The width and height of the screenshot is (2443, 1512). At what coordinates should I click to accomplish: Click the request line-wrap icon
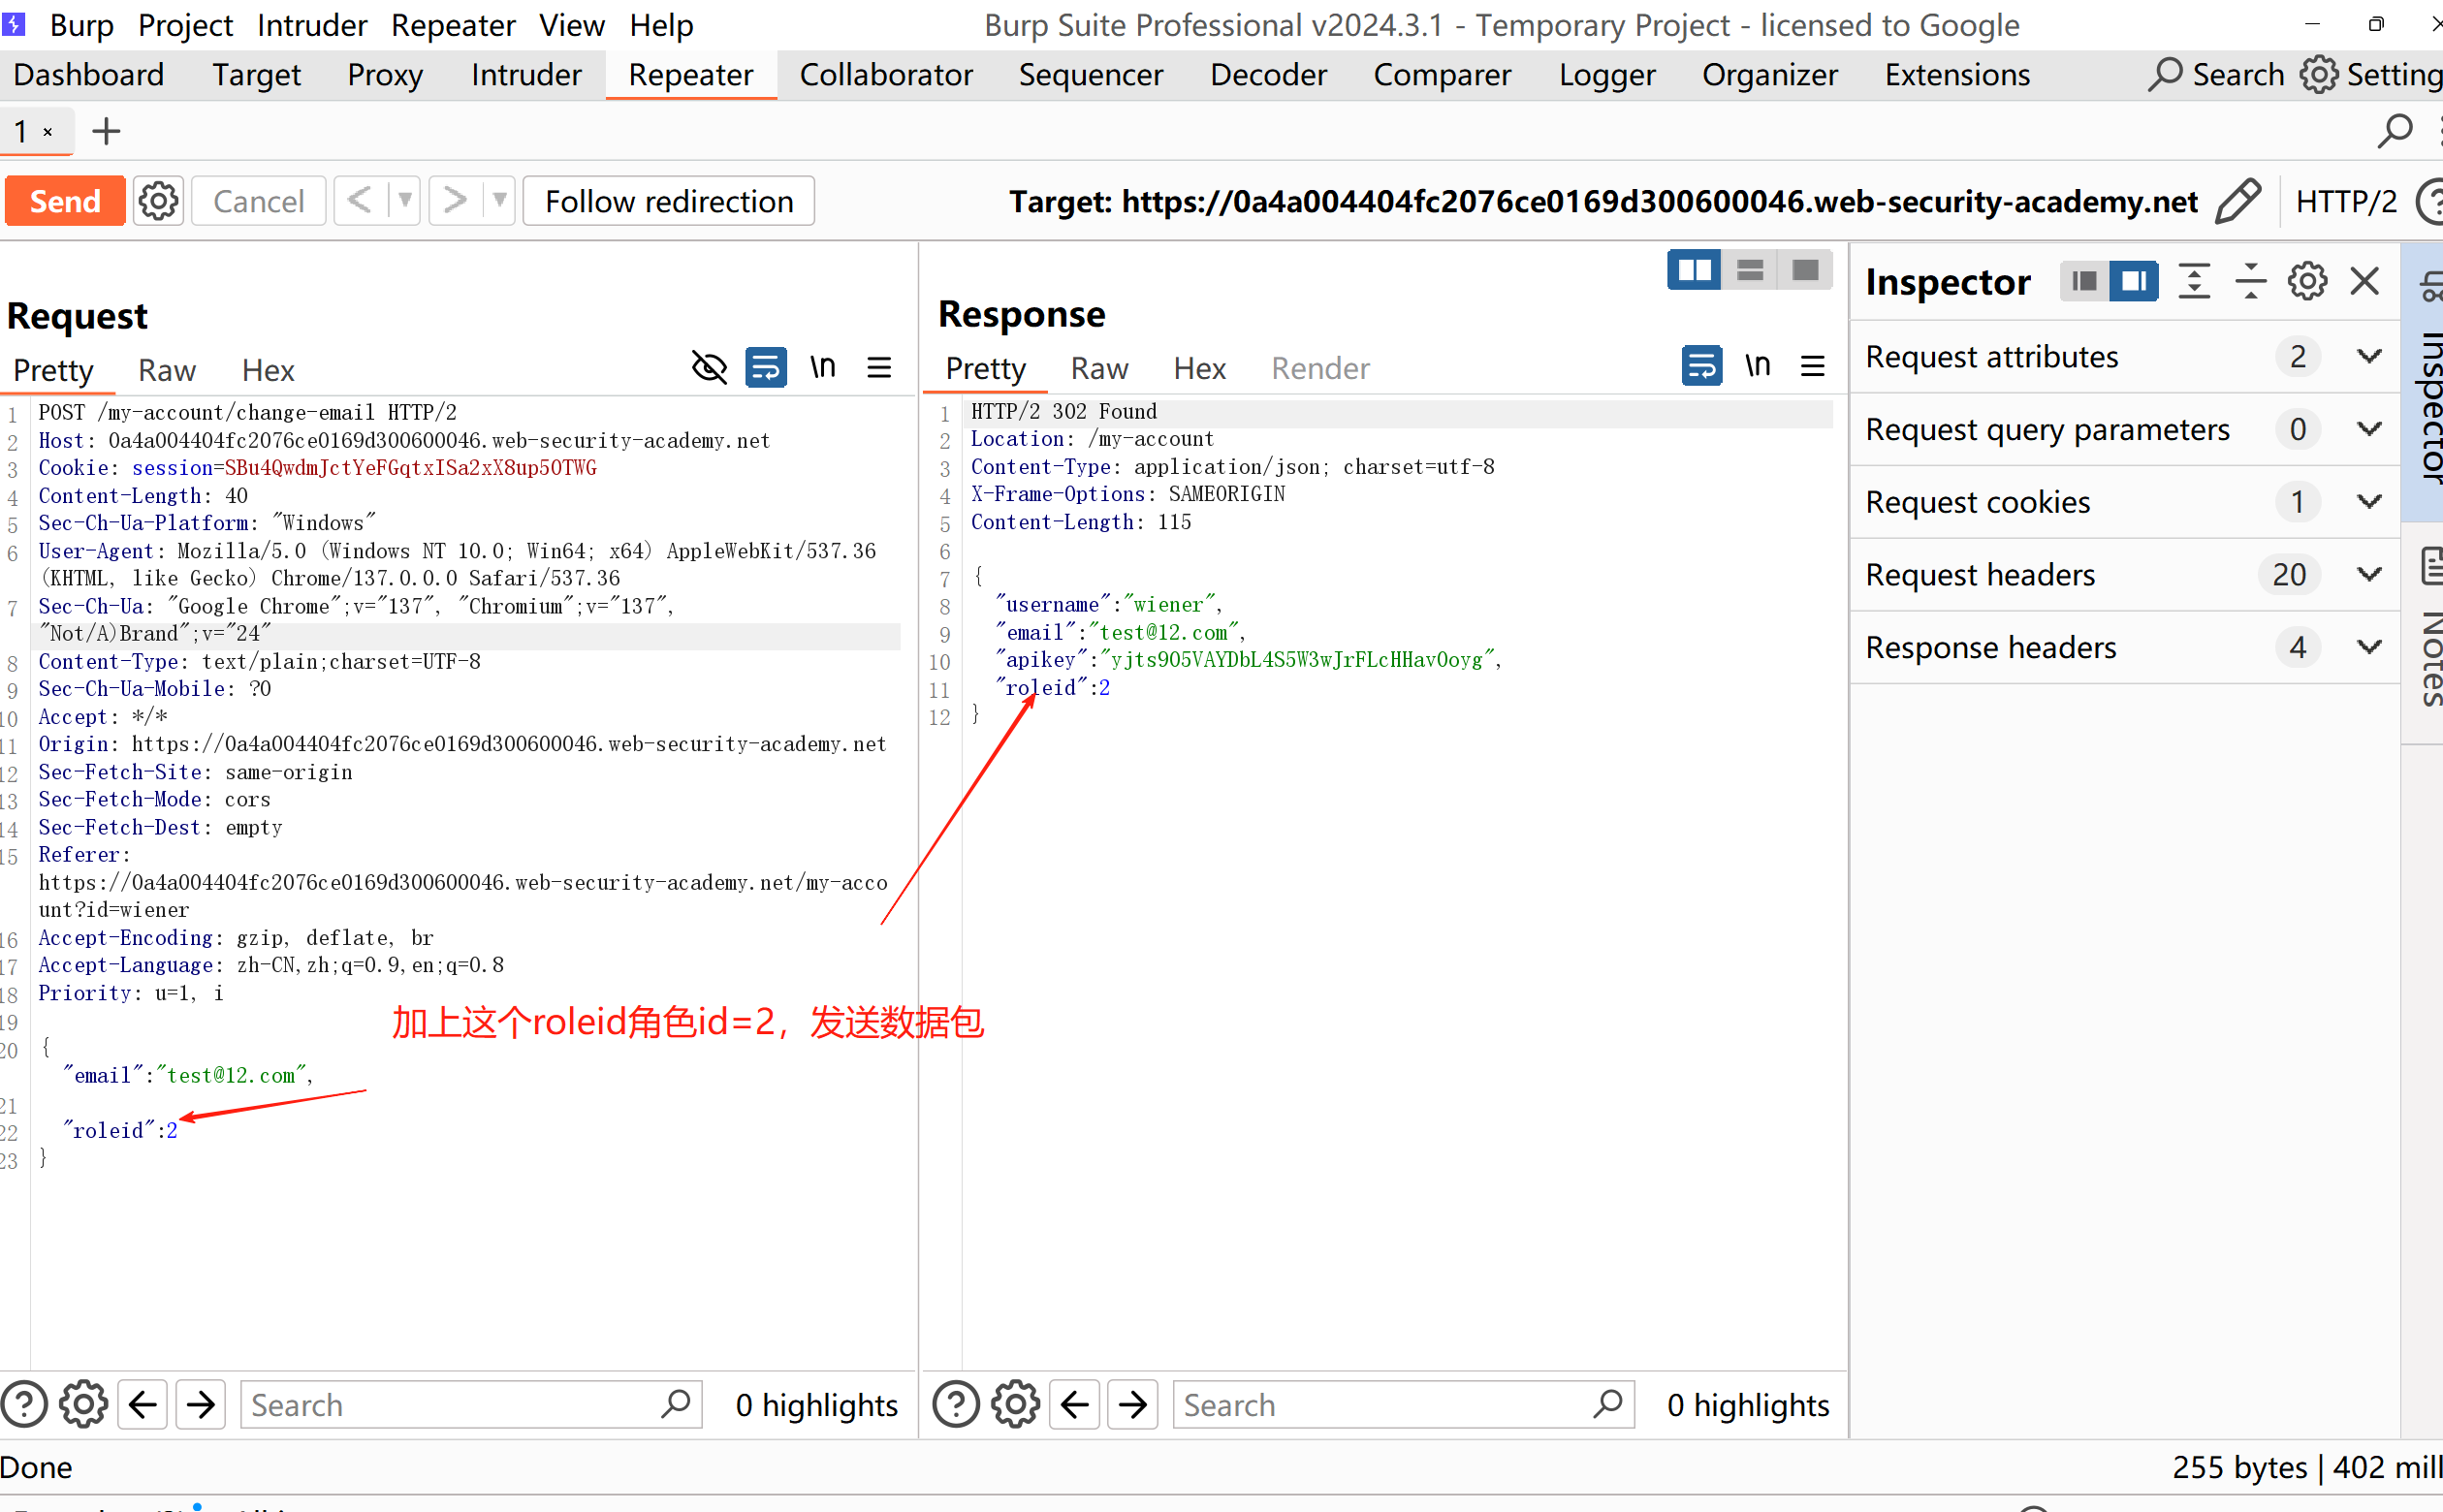coord(766,368)
